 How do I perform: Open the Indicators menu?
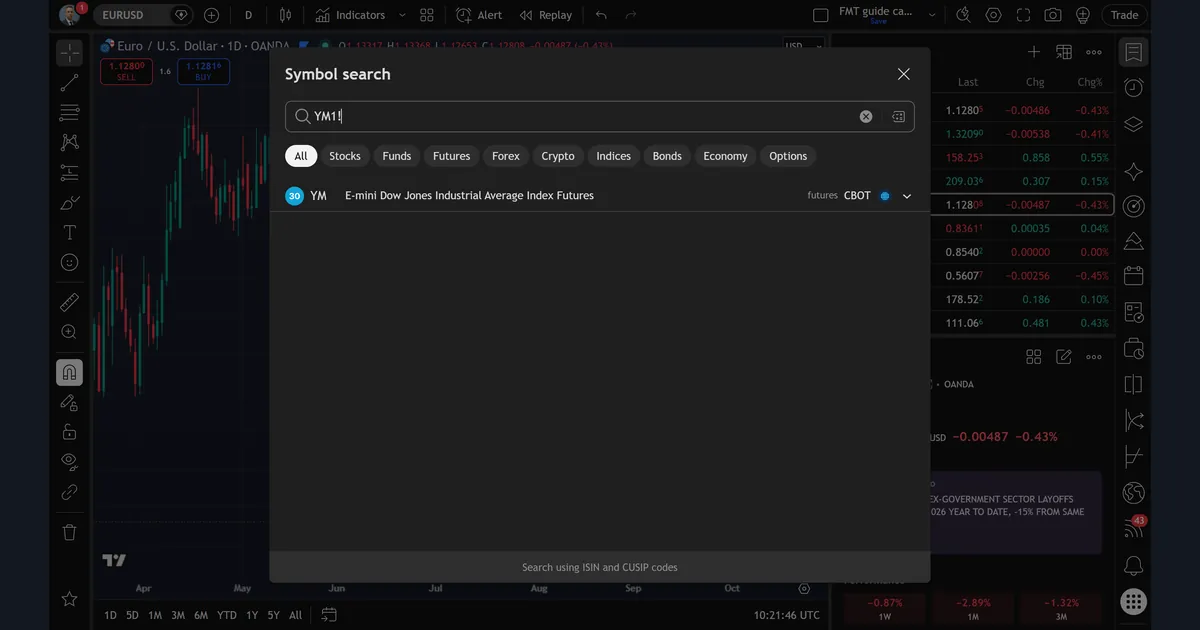click(350, 15)
